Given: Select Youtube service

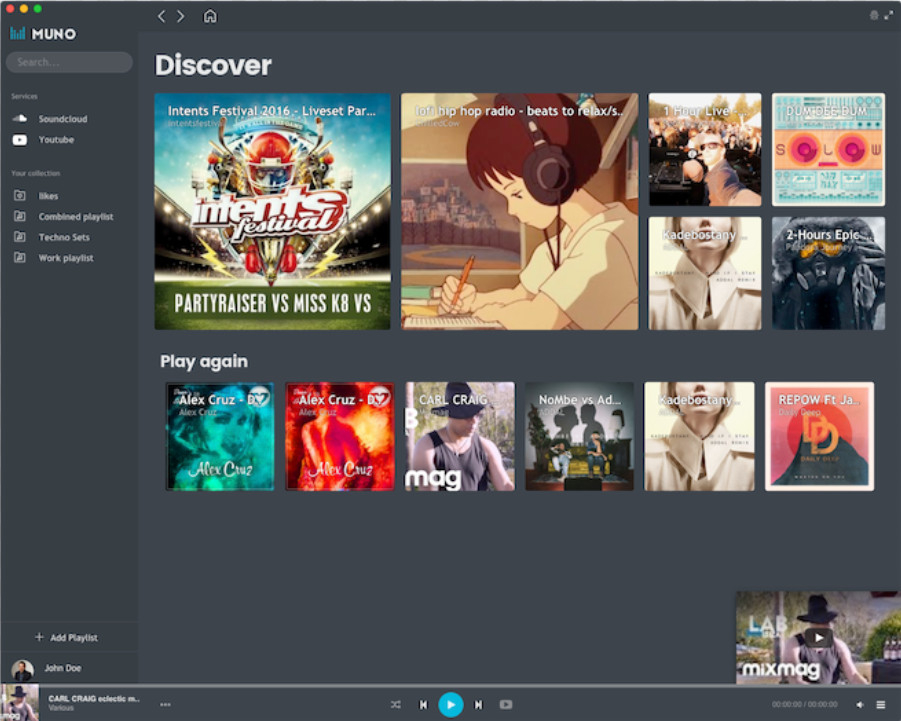Looking at the screenshot, I should pos(56,140).
